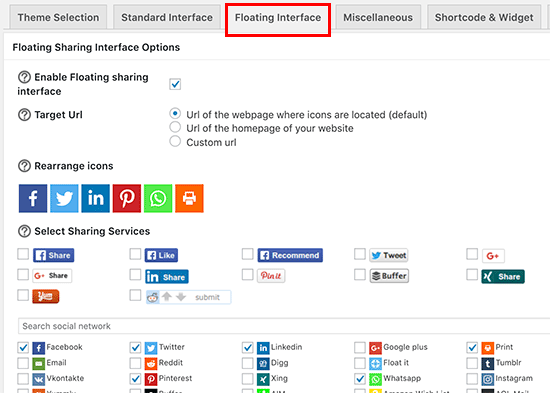
Task: Check the Xing network checkbox
Action: tap(248, 379)
